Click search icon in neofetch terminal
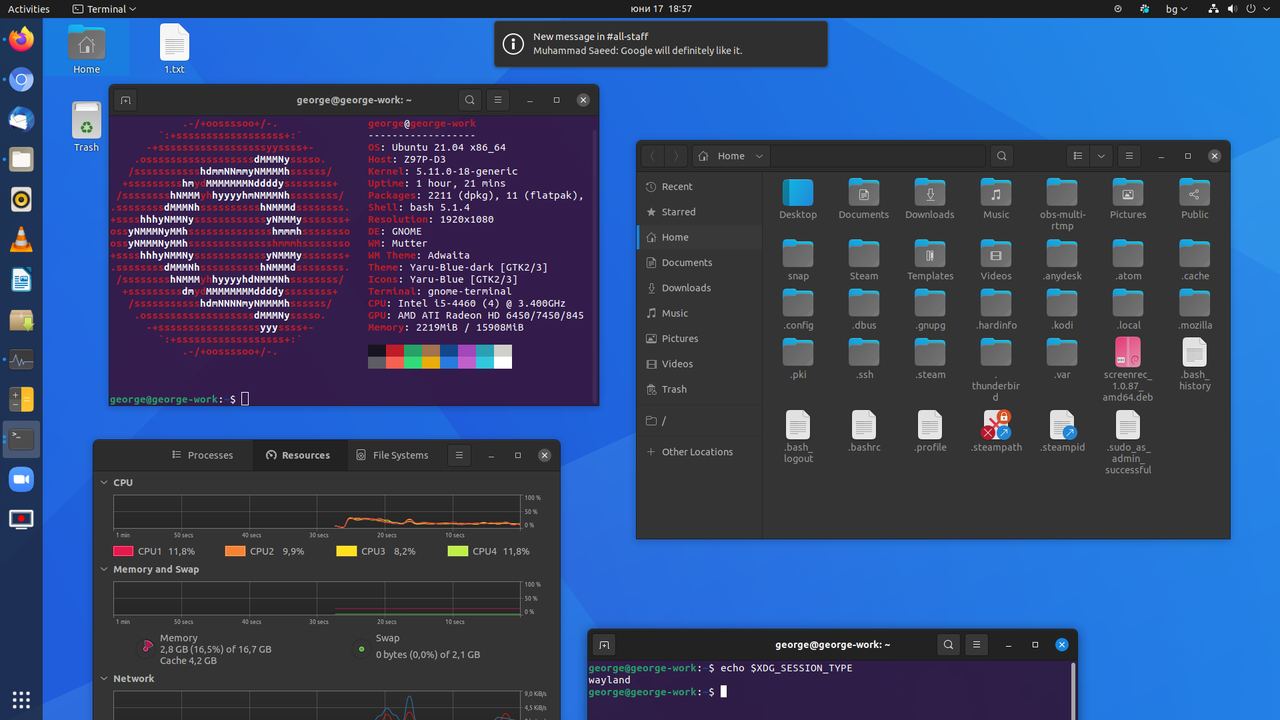Screen dimensions: 1280x720 (469, 100)
